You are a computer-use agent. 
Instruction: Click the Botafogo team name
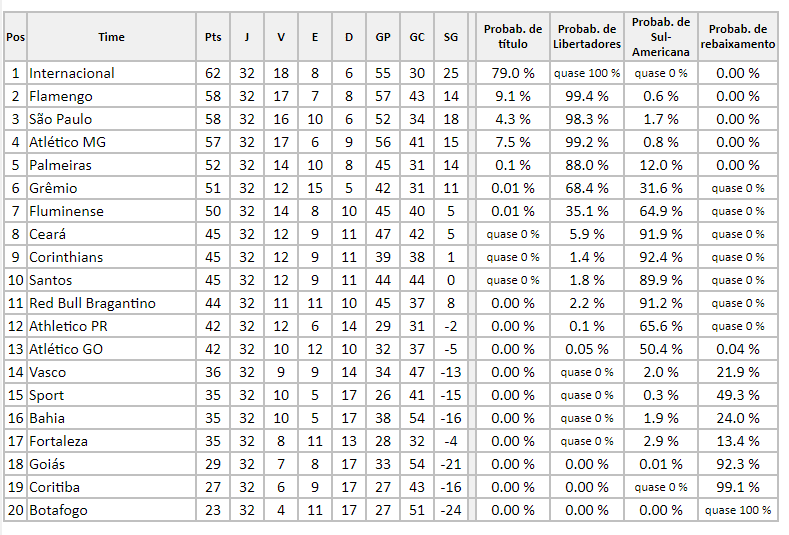coord(58,510)
